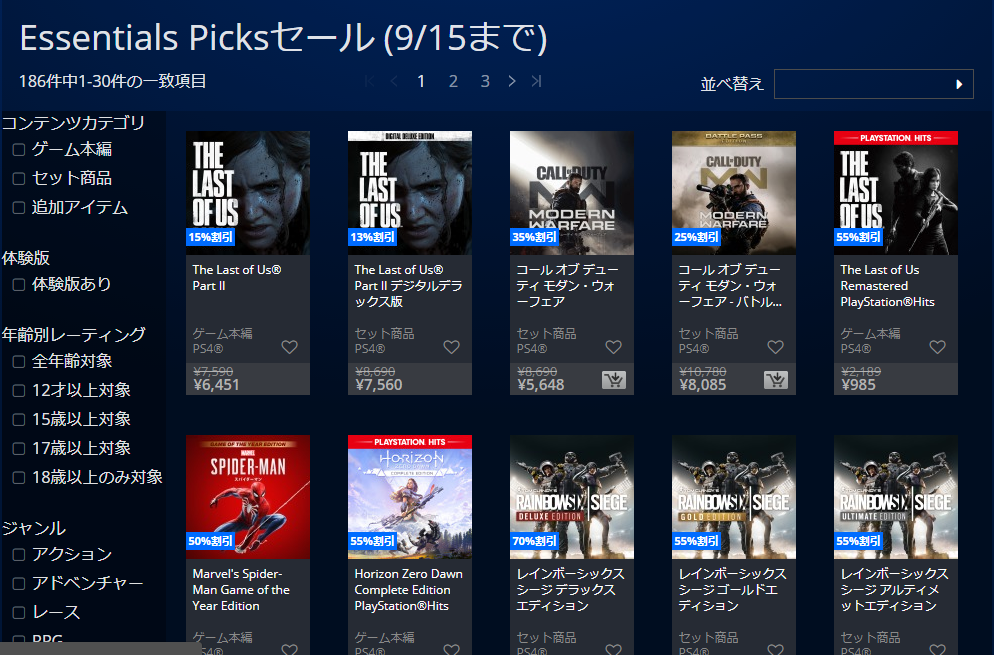Screen dimensions: 994x655
Task: Tick the アクション genre checkbox
Action: click(19, 555)
